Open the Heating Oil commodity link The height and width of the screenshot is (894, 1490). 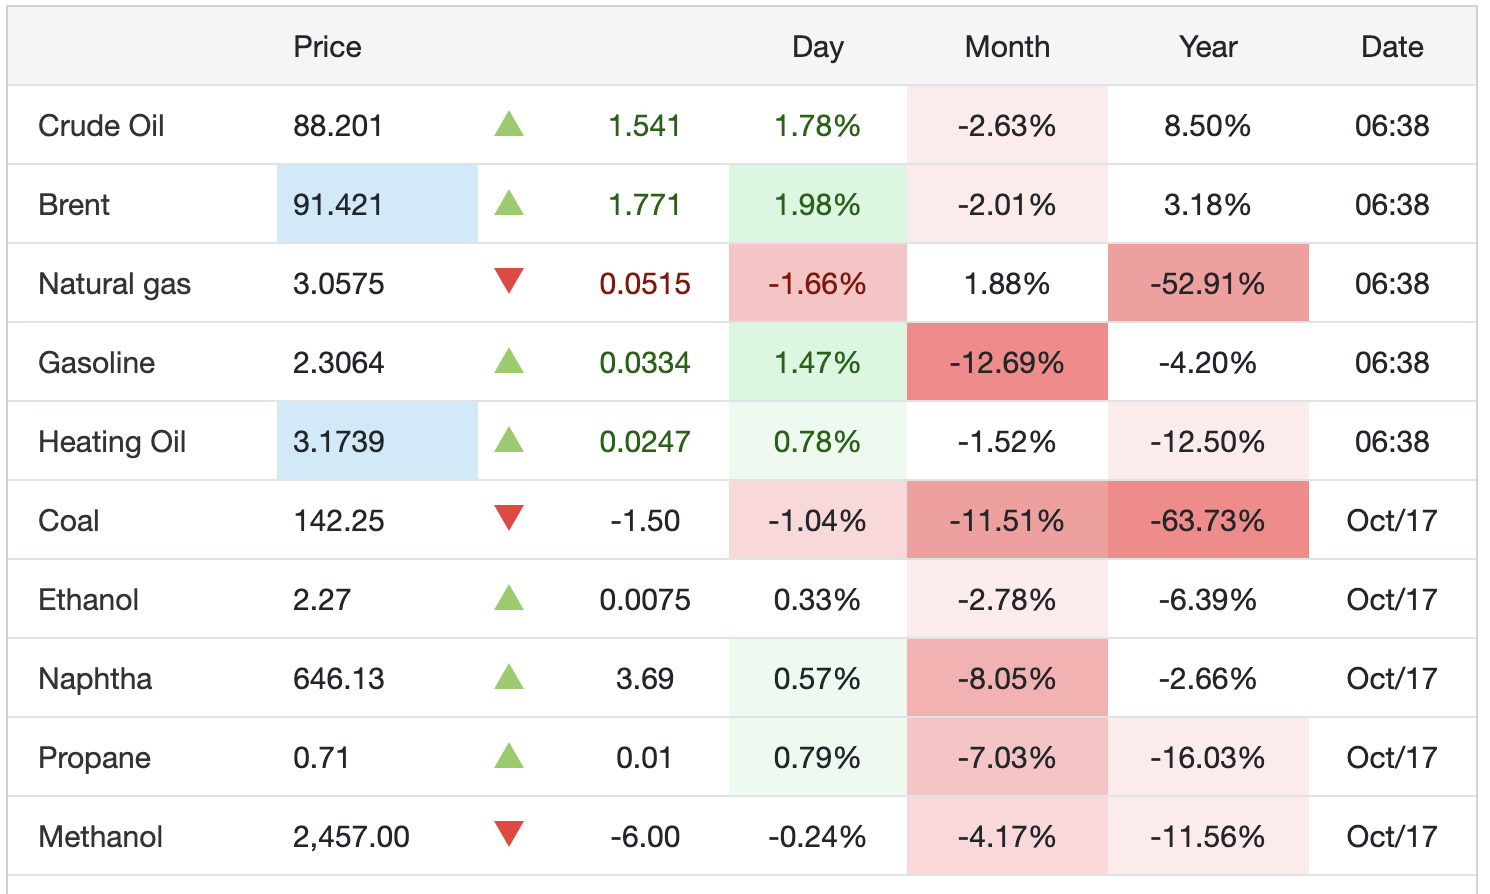pyautogui.click(x=112, y=442)
